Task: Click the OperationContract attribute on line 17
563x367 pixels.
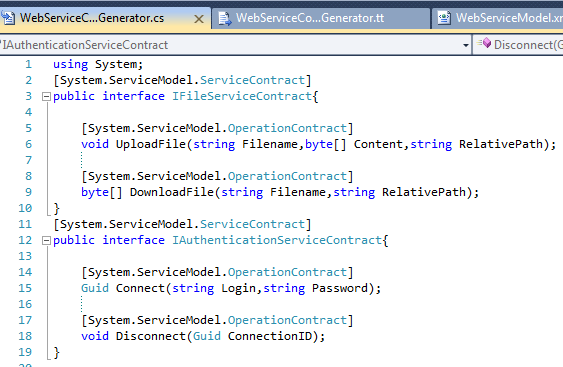Action: click(x=287, y=320)
